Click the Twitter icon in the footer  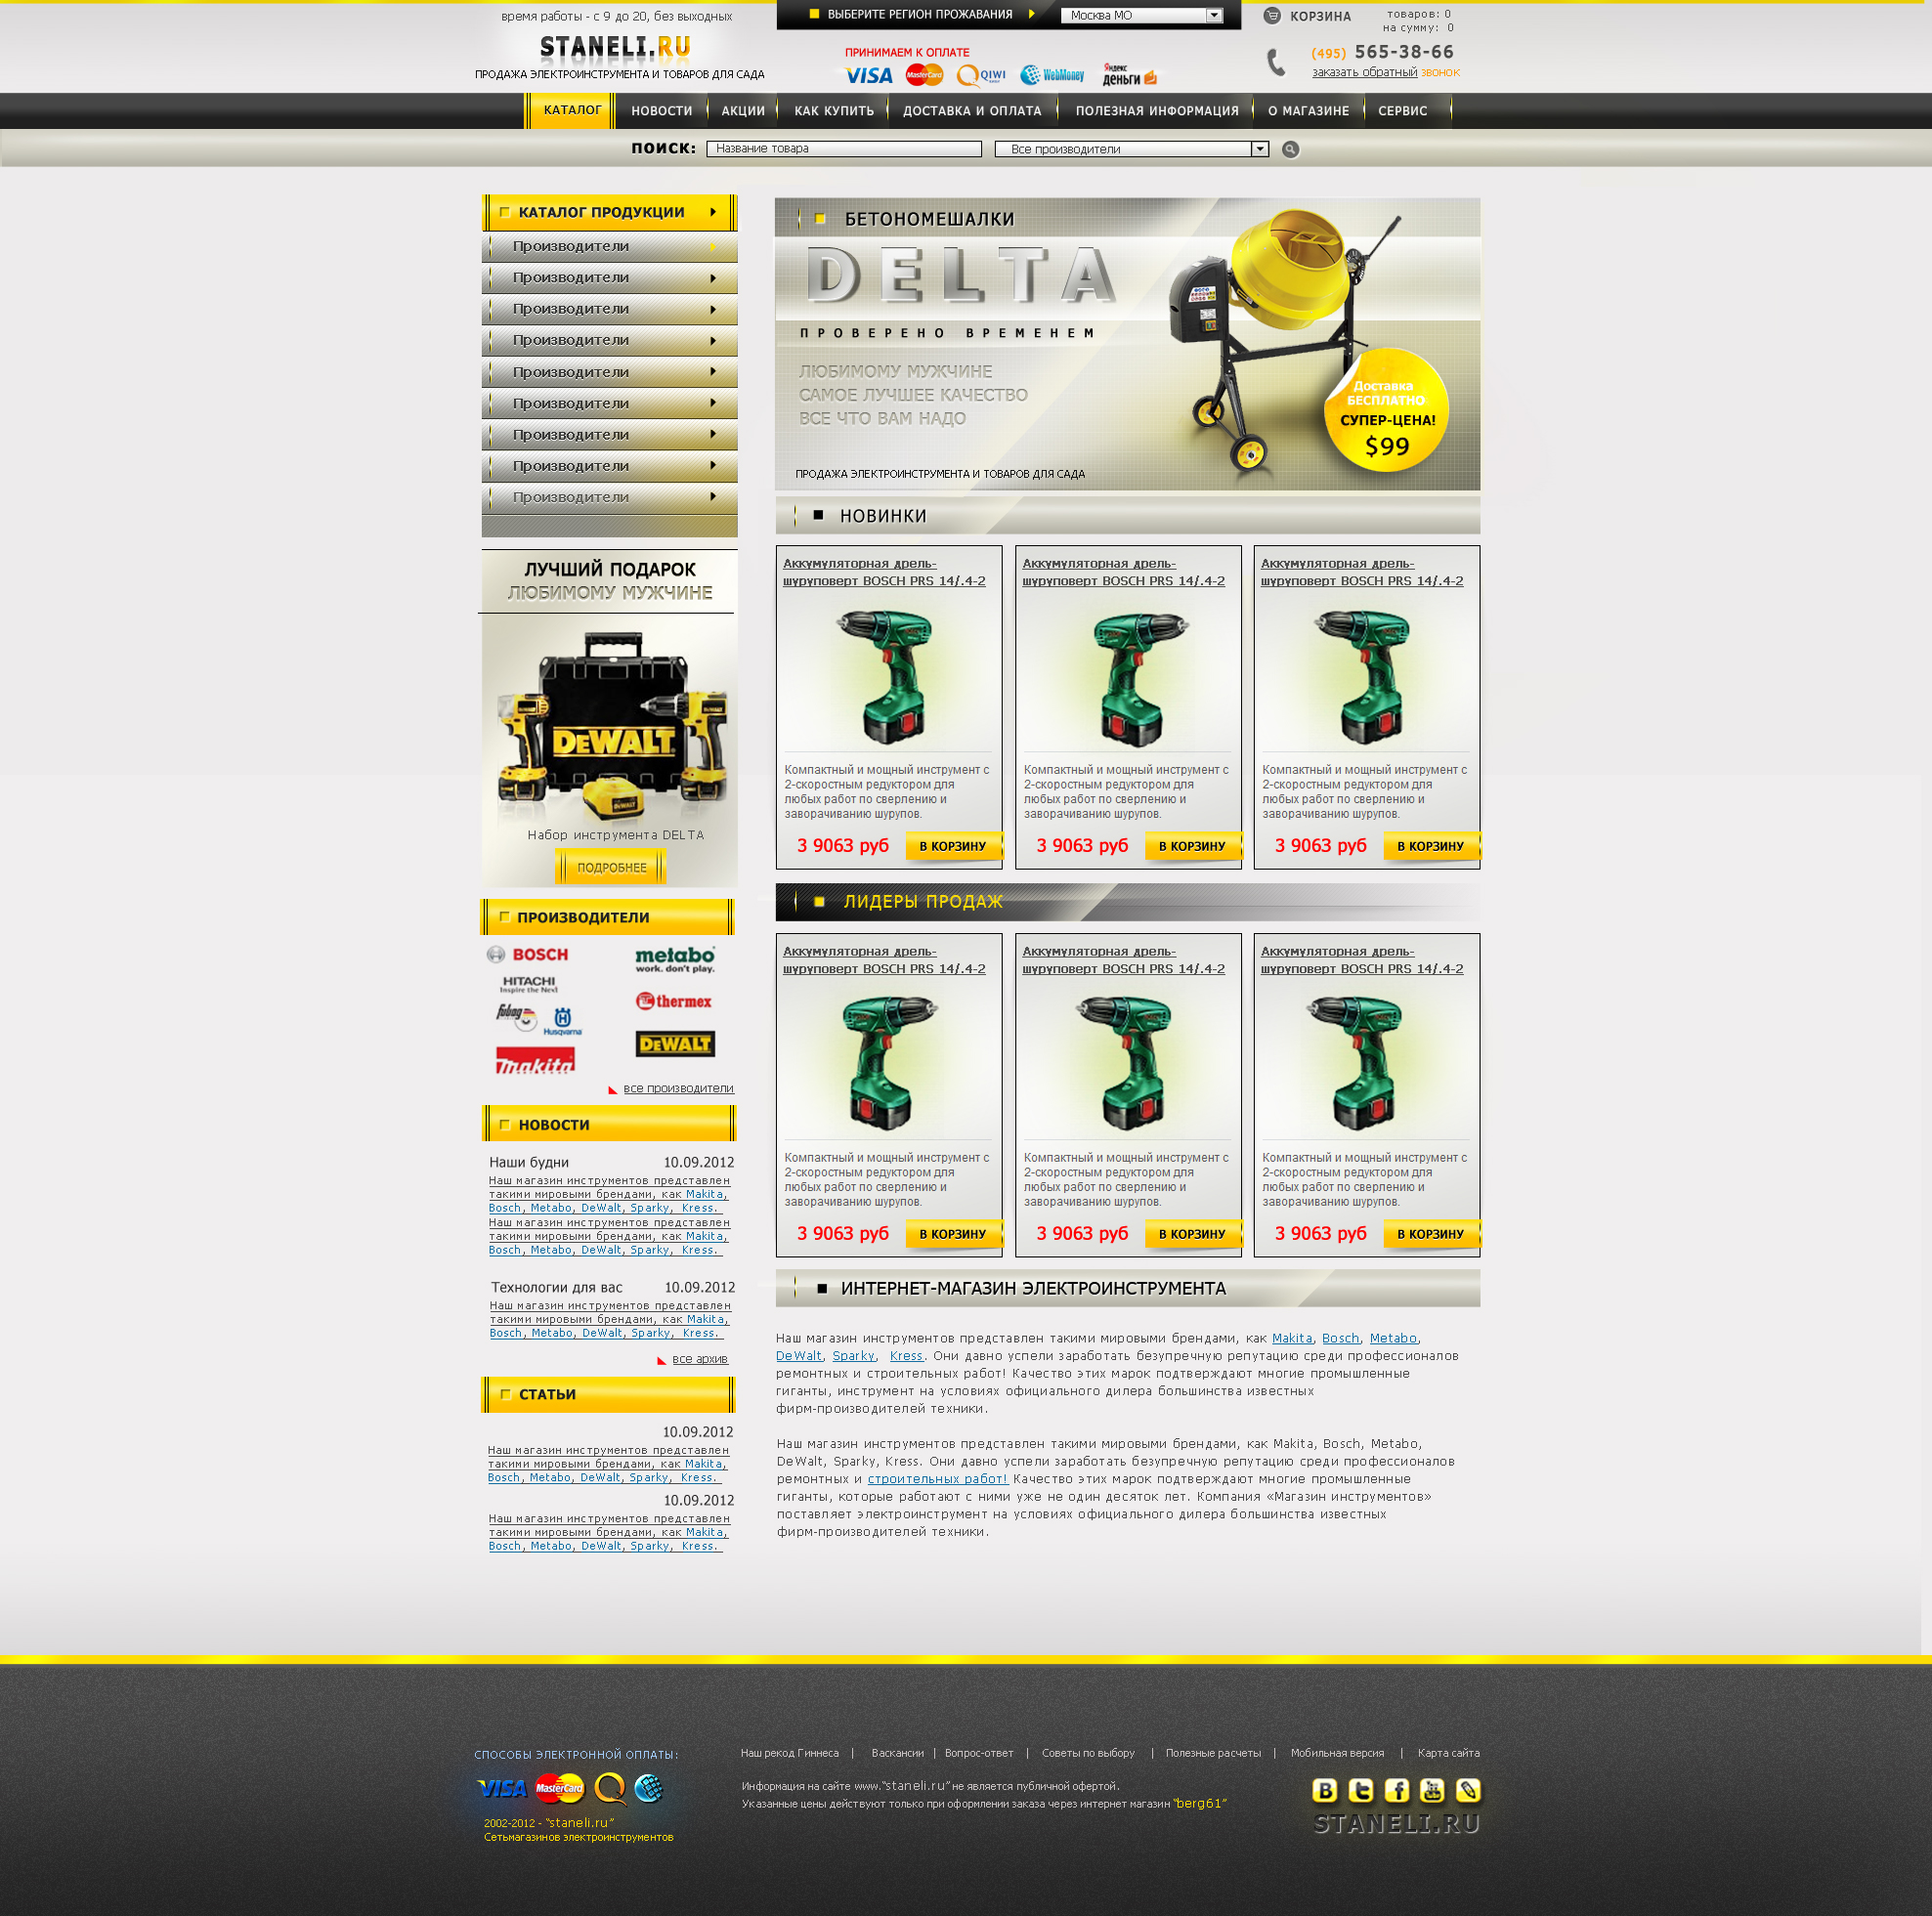pos(1360,1790)
